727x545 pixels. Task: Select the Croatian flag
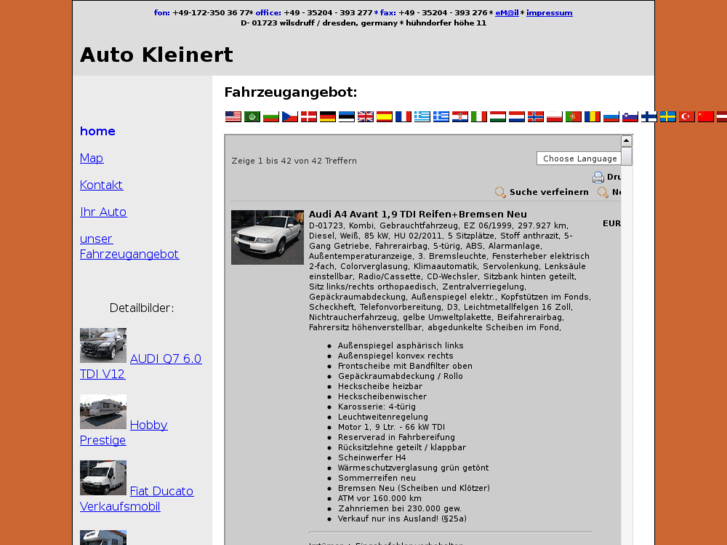point(460,116)
